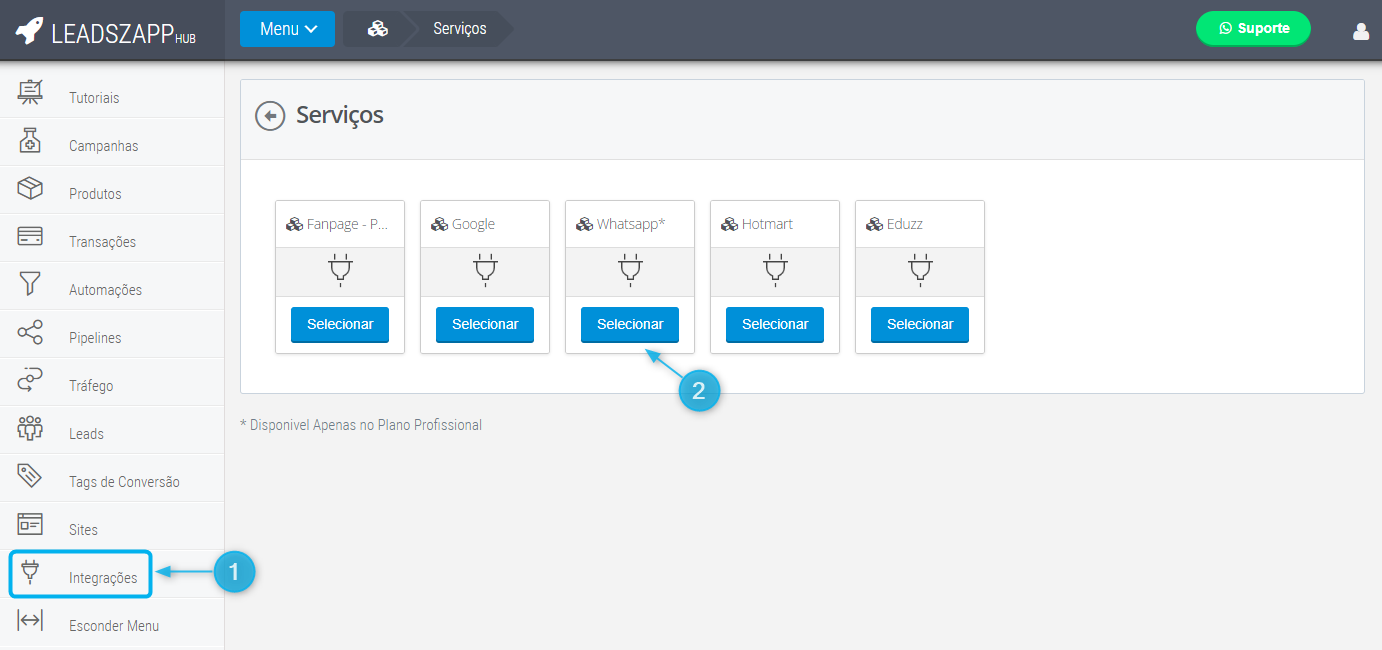Click the Tags de Conversão tag icon

point(30,477)
